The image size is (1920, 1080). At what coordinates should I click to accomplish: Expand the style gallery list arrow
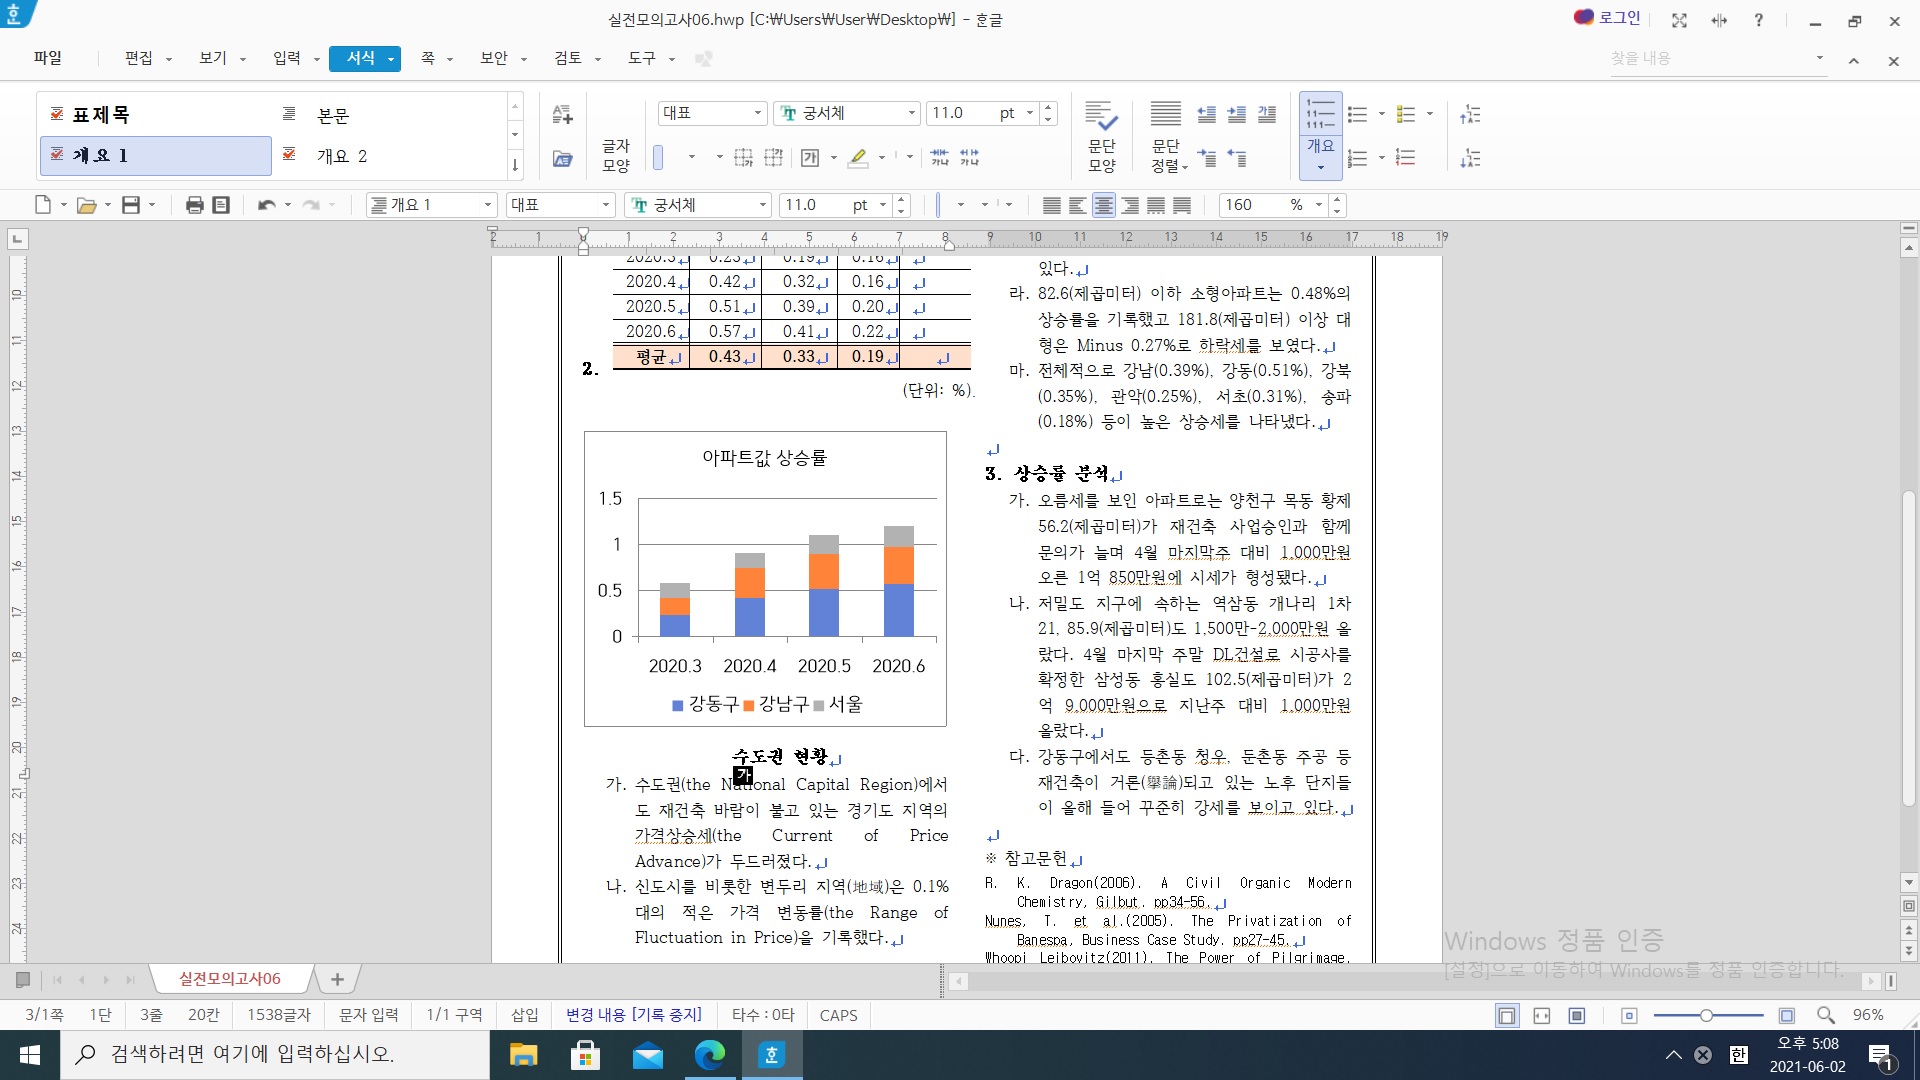pos(515,165)
